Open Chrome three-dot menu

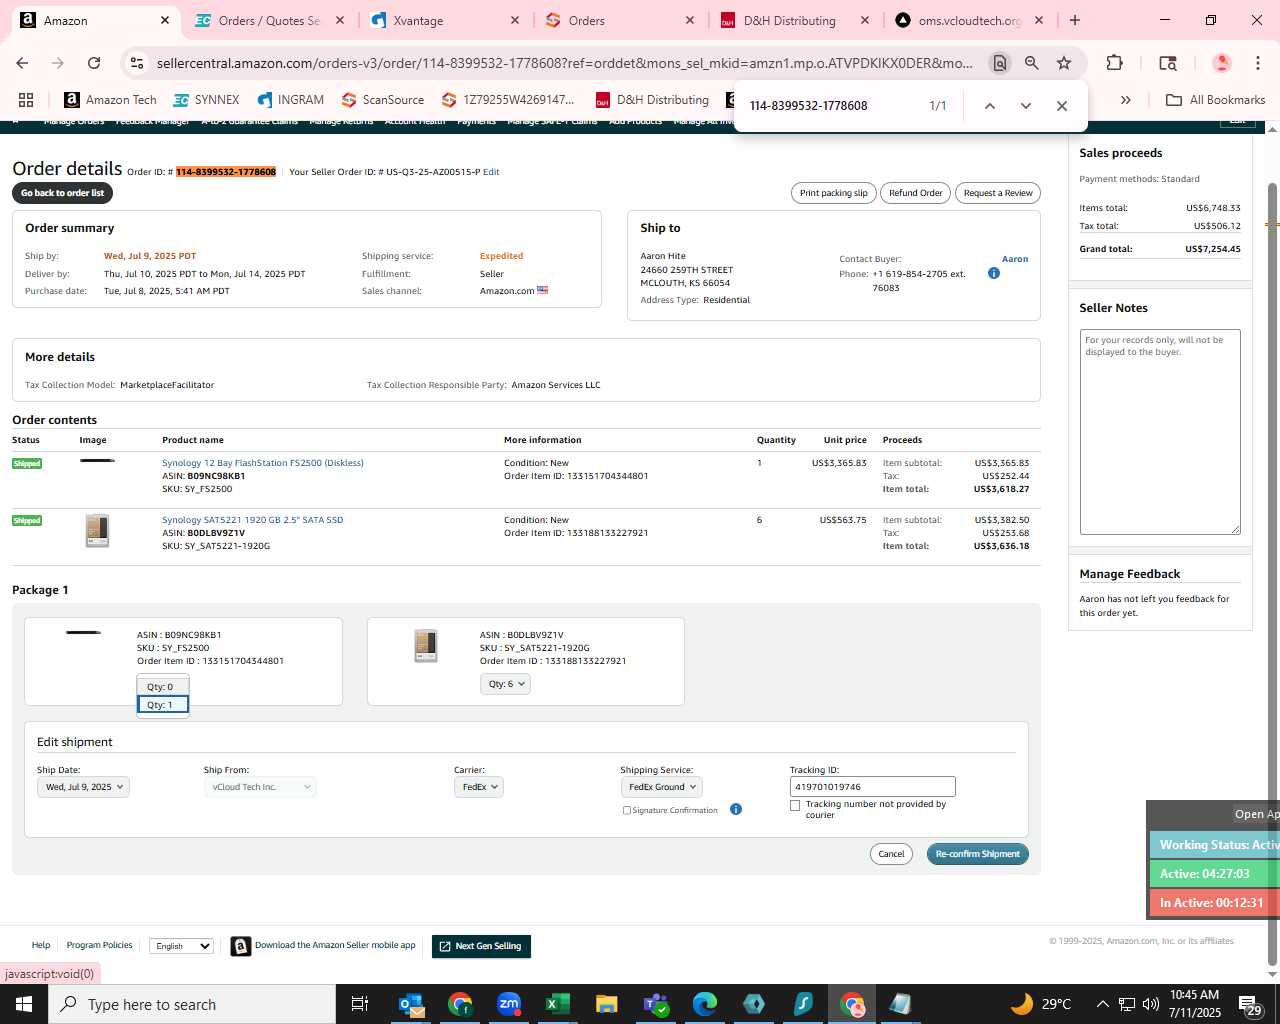coord(1258,63)
